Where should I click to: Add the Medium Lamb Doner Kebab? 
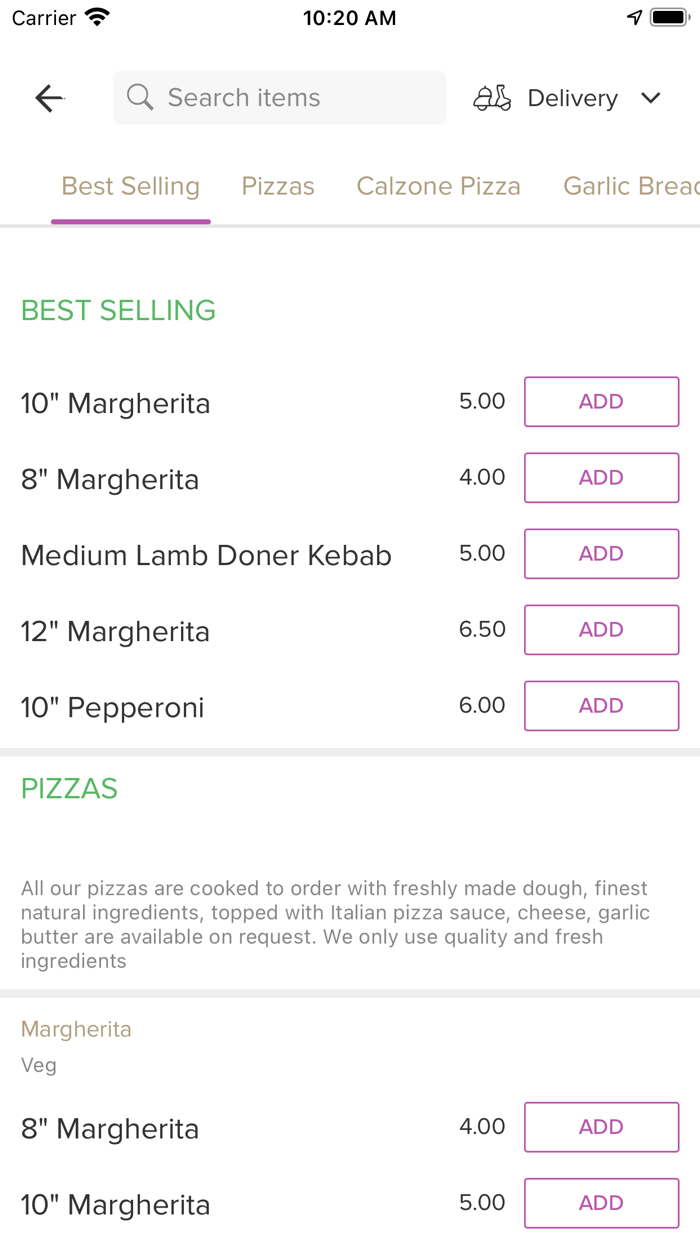click(x=601, y=553)
